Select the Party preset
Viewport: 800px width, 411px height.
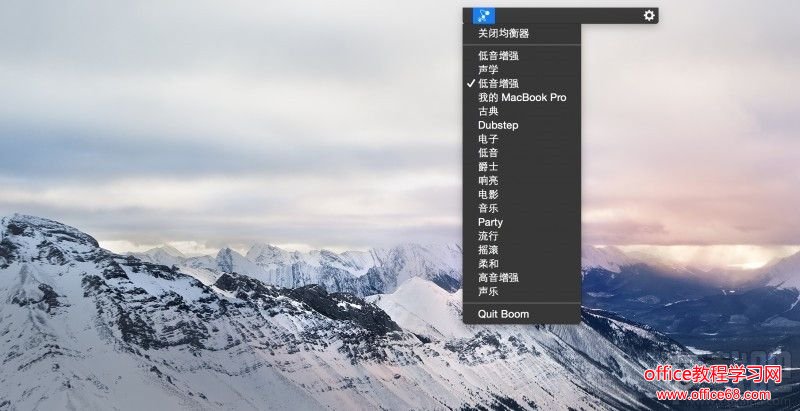tap(521, 222)
